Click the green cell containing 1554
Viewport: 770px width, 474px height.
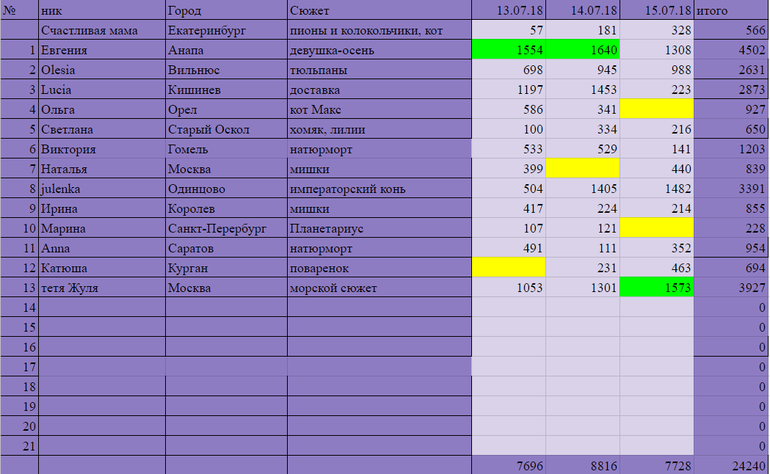tap(508, 50)
